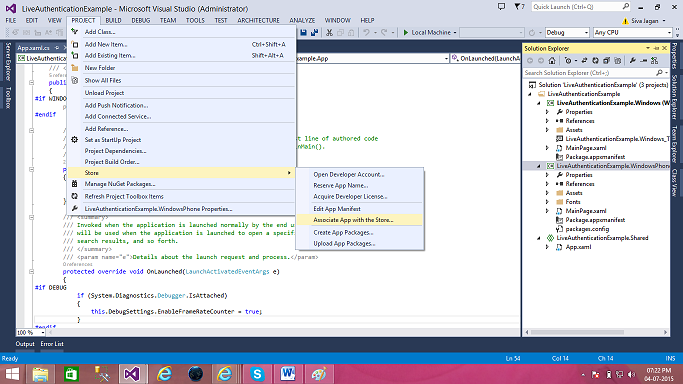683x384 pixels.
Task: Click Acquire Developer License entry
Action: tap(360, 197)
